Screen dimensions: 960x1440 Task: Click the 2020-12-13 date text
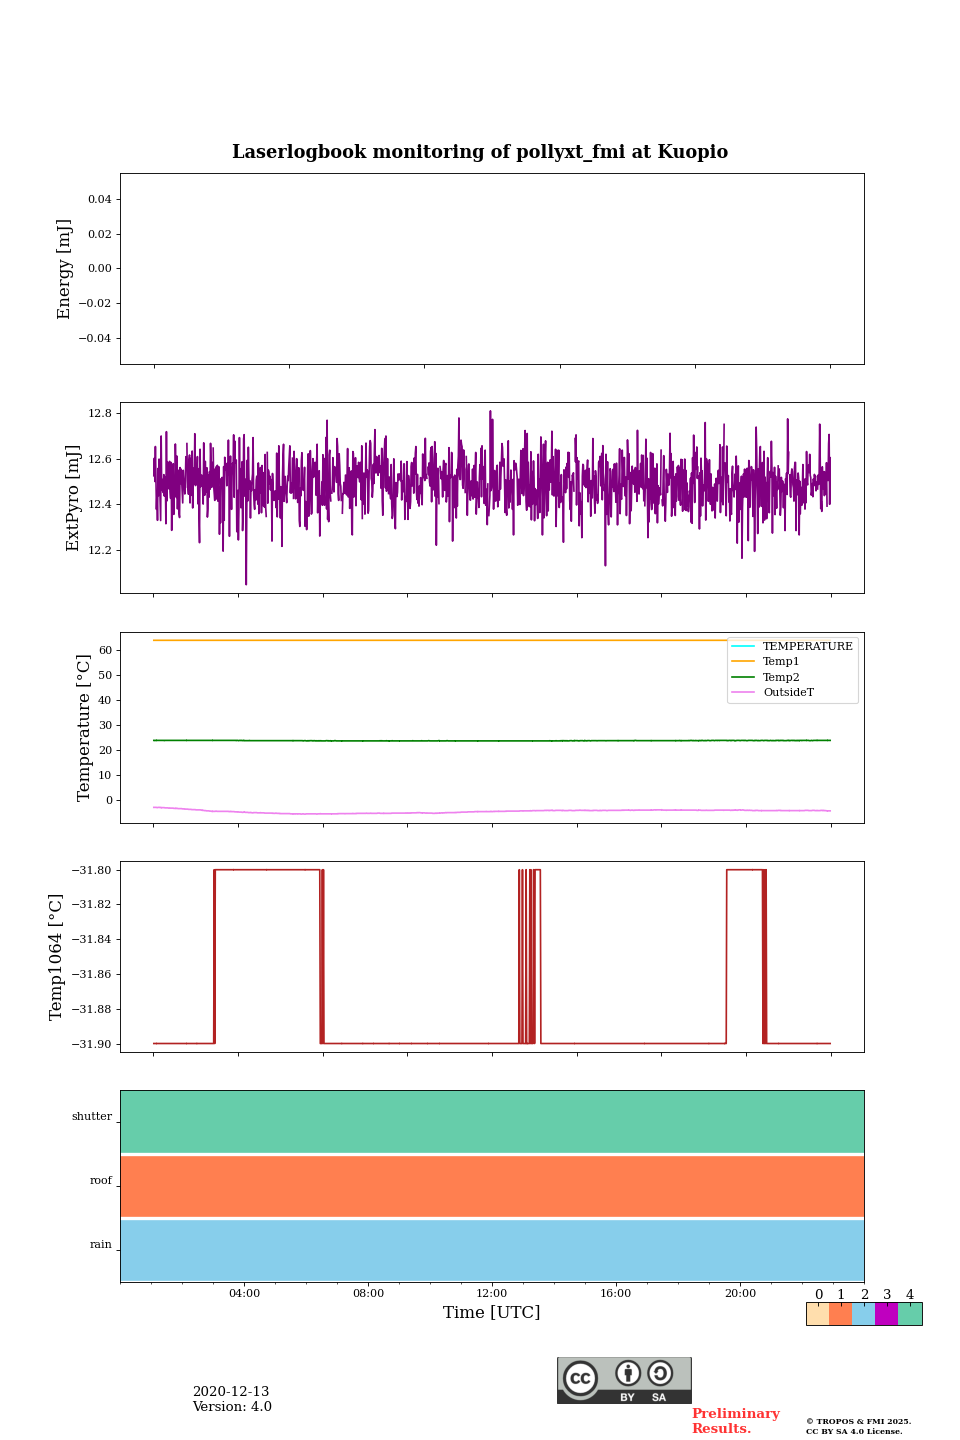click(231, 1392)
